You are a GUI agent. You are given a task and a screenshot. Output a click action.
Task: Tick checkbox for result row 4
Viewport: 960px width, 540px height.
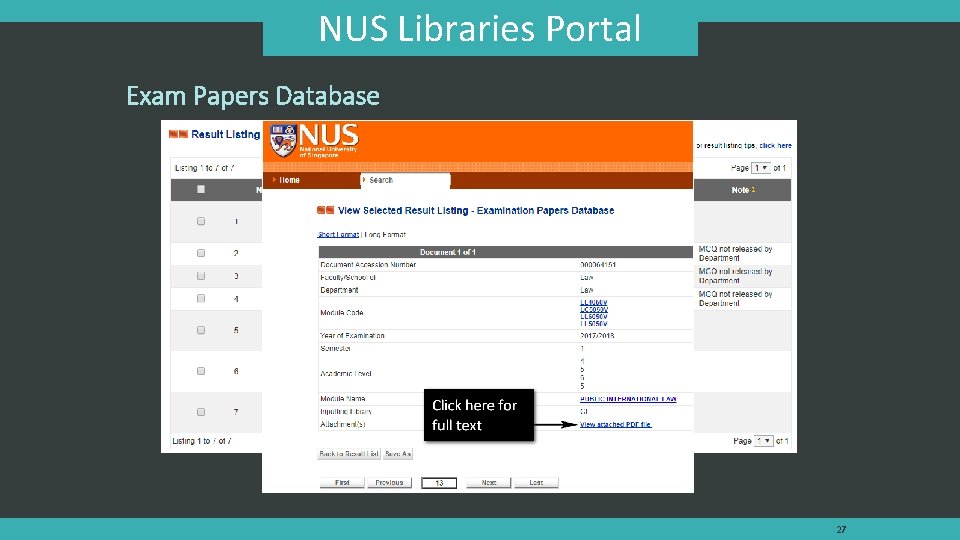tap(201, 299)
